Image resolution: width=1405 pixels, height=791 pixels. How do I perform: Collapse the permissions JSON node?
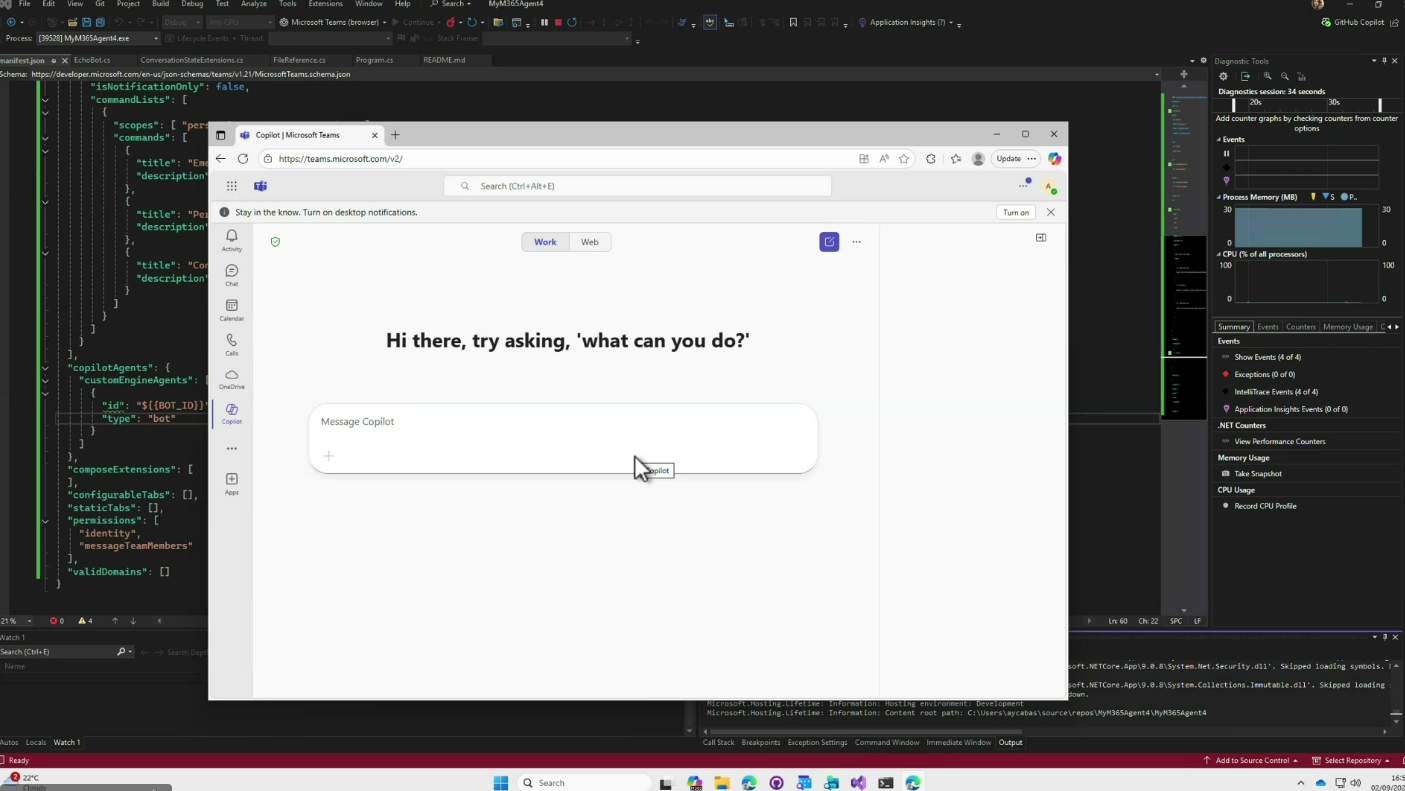coord(45,521)
